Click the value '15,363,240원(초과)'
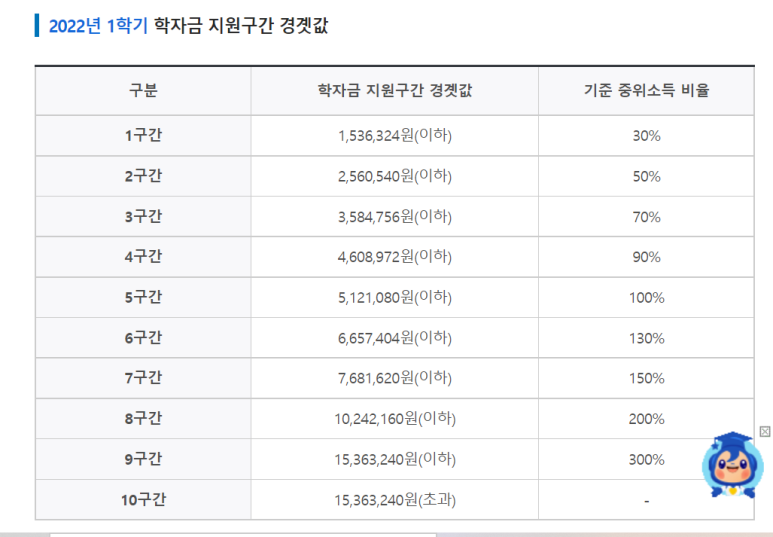Screen dimensions: 773x537 click(394, 500)
